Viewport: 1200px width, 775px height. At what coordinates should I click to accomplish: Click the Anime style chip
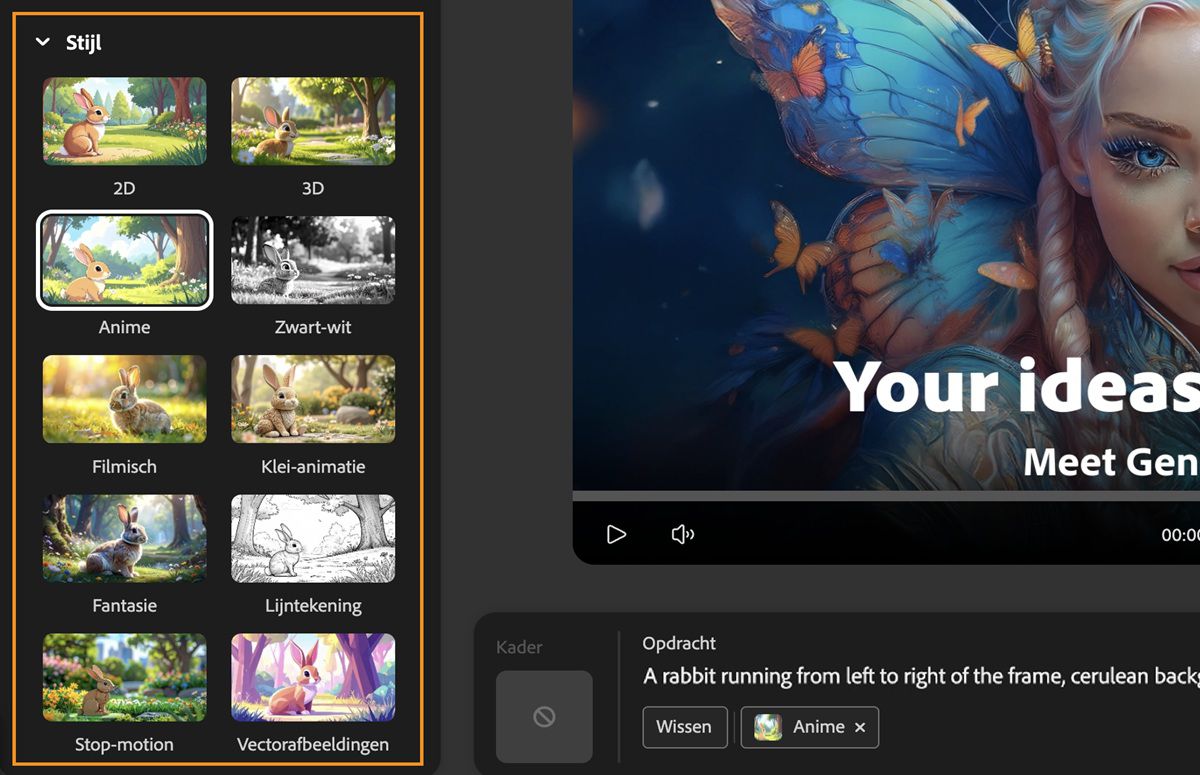tap(810, 727)
